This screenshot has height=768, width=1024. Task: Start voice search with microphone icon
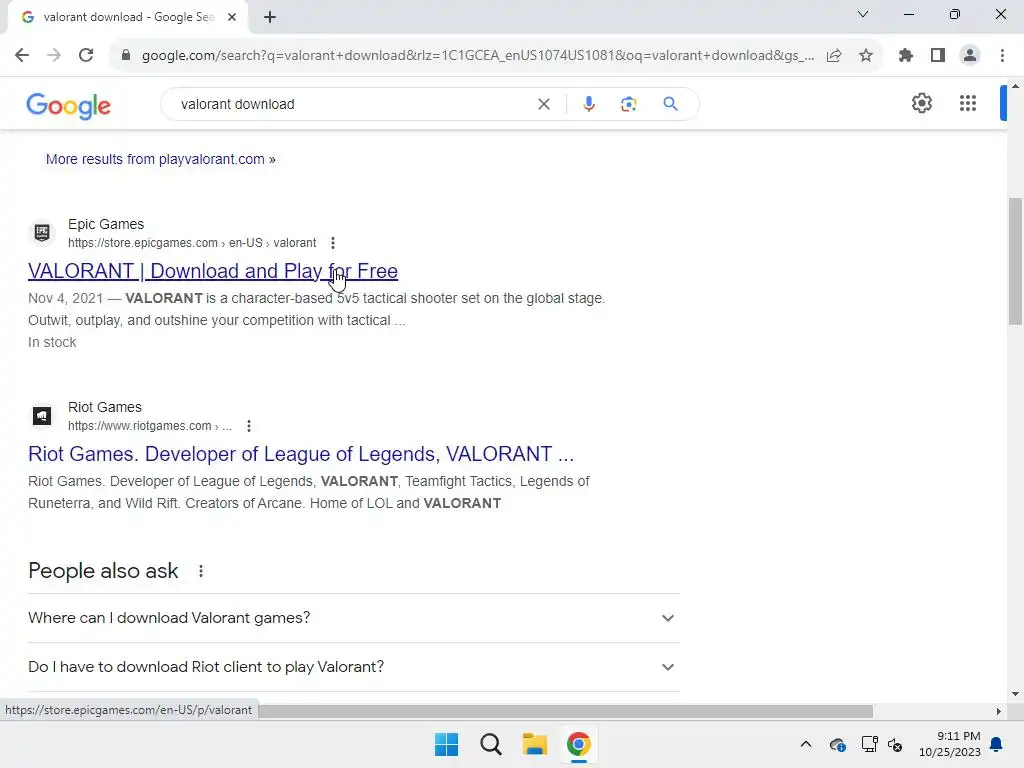point(589,104)
